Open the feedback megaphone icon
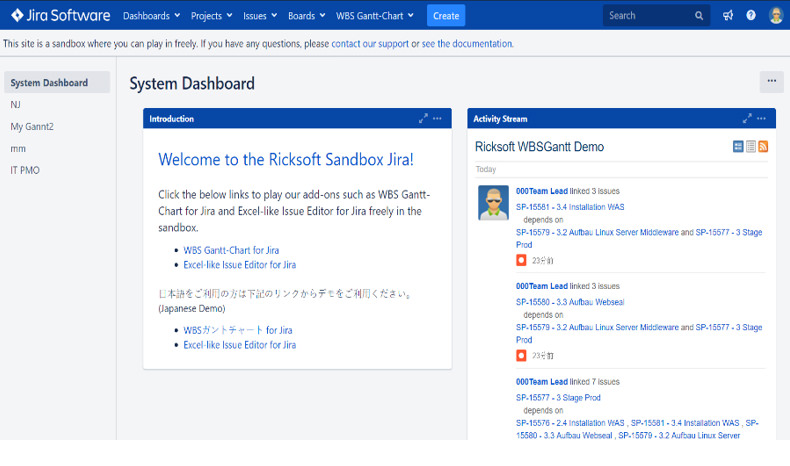Image resolution: width=790 pixels, height=466 pixels. (x=727, y=16)
